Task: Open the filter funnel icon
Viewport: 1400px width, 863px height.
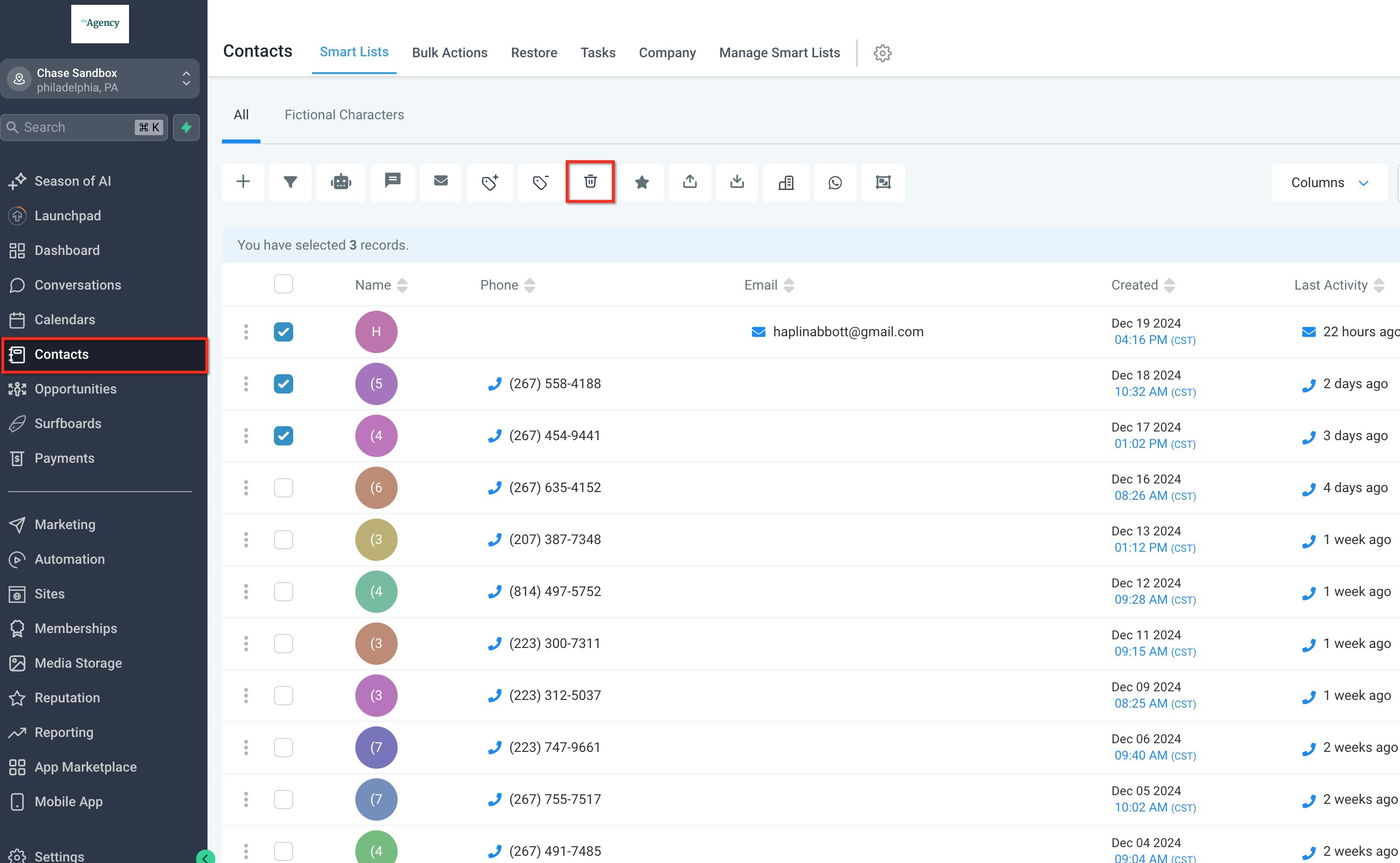Action: tap(290, 182)
